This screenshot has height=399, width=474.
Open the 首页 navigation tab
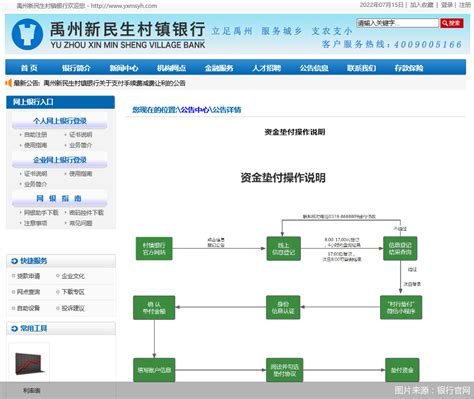coord(29,68)
